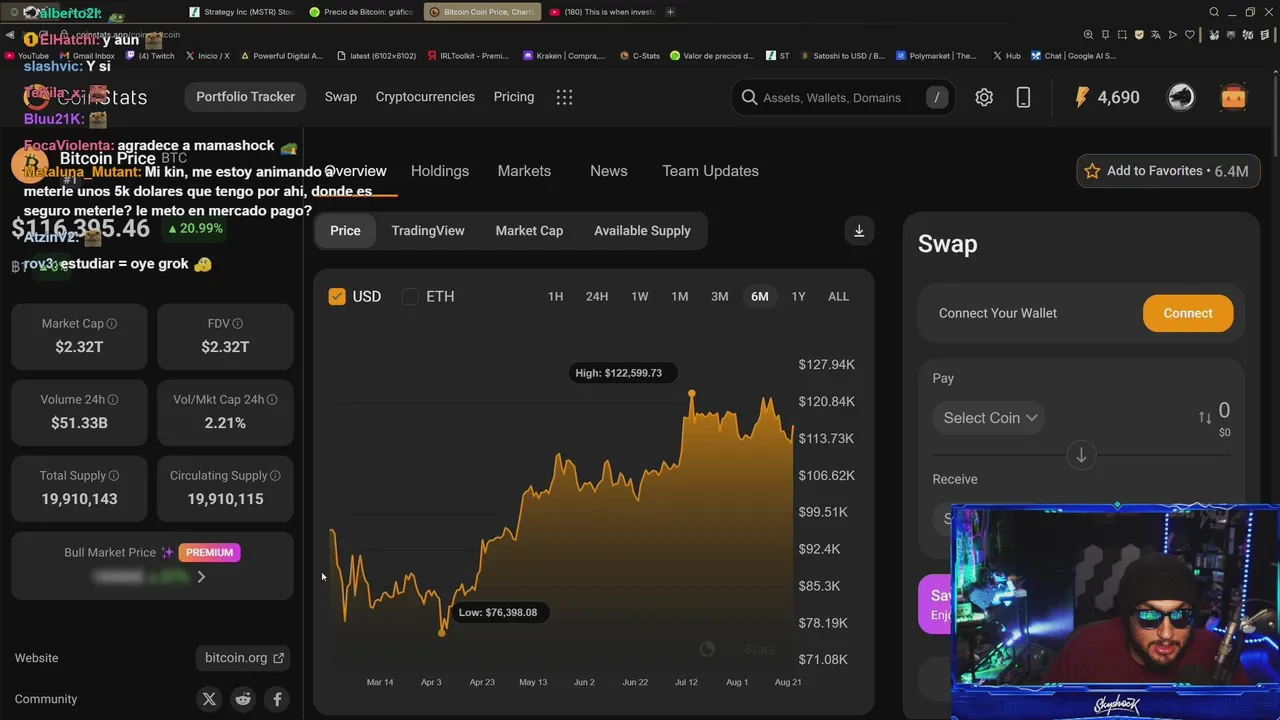Show the Available Supply chart tab
This screenshot has width=1280, height=720.
642,230
